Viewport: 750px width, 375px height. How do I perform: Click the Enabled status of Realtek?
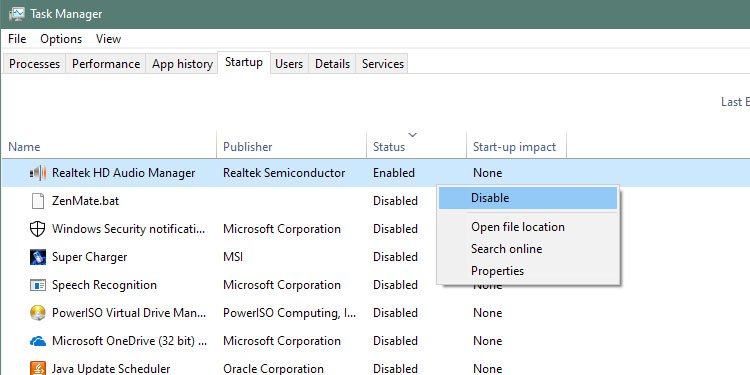(394, 173)
